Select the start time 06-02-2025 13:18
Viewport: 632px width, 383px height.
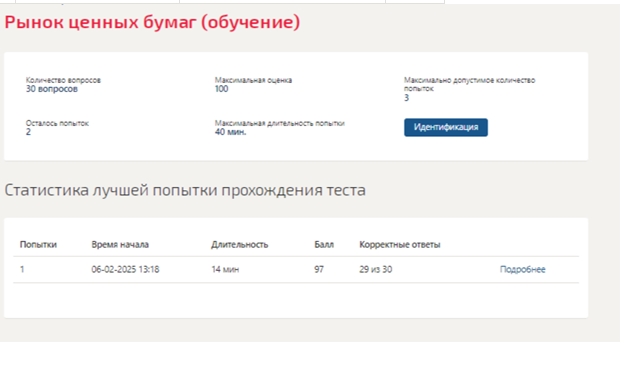click(125, 269)
